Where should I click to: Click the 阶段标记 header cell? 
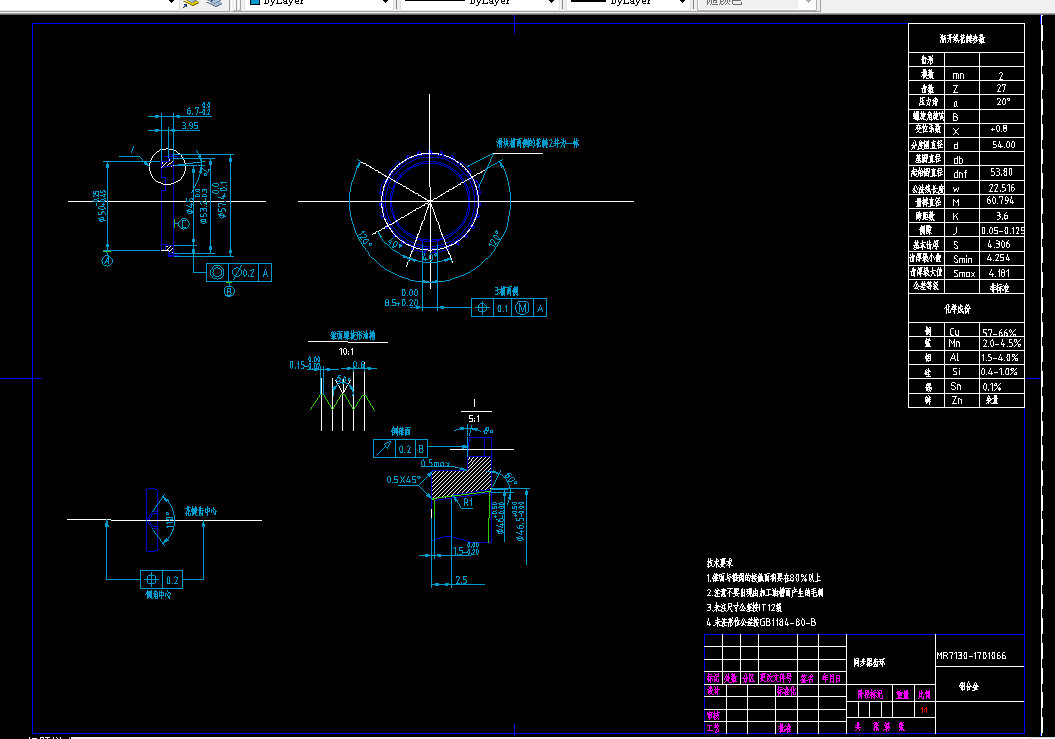pyautogui.click(x=869, y=694)
